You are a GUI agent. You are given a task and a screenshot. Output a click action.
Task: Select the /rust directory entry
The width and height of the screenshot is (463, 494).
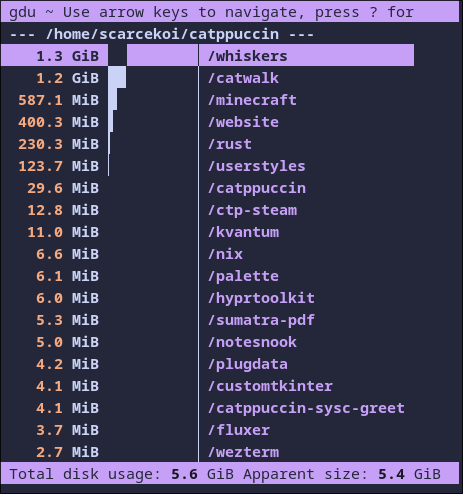(230, 144)
